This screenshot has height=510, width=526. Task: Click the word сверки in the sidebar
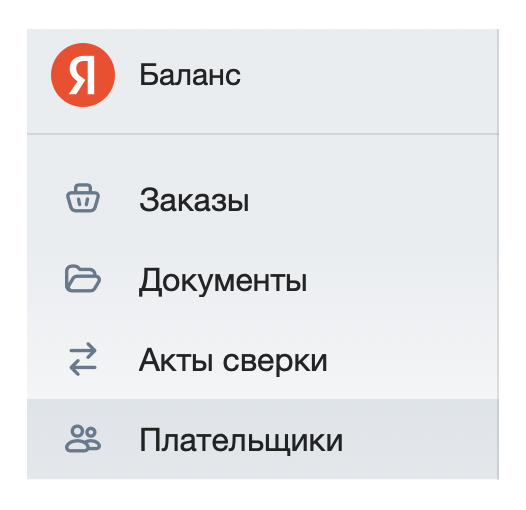[x=275, y=361]
